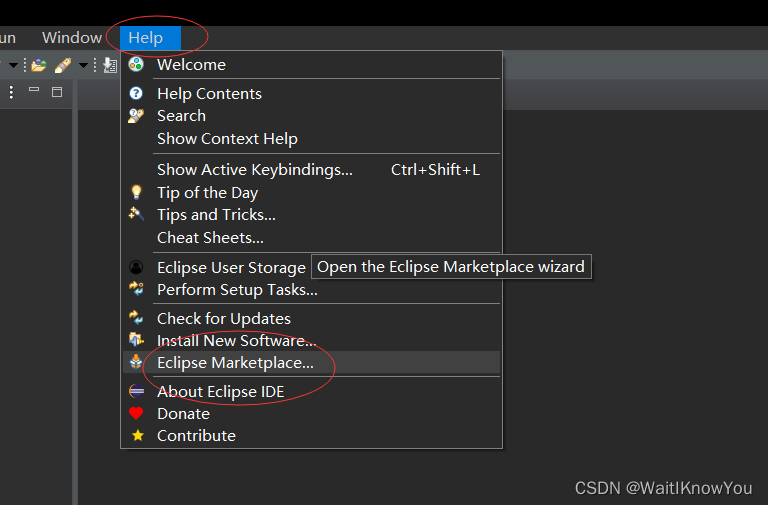Open the side panel View Menu dots

click(x=11, y=92)
